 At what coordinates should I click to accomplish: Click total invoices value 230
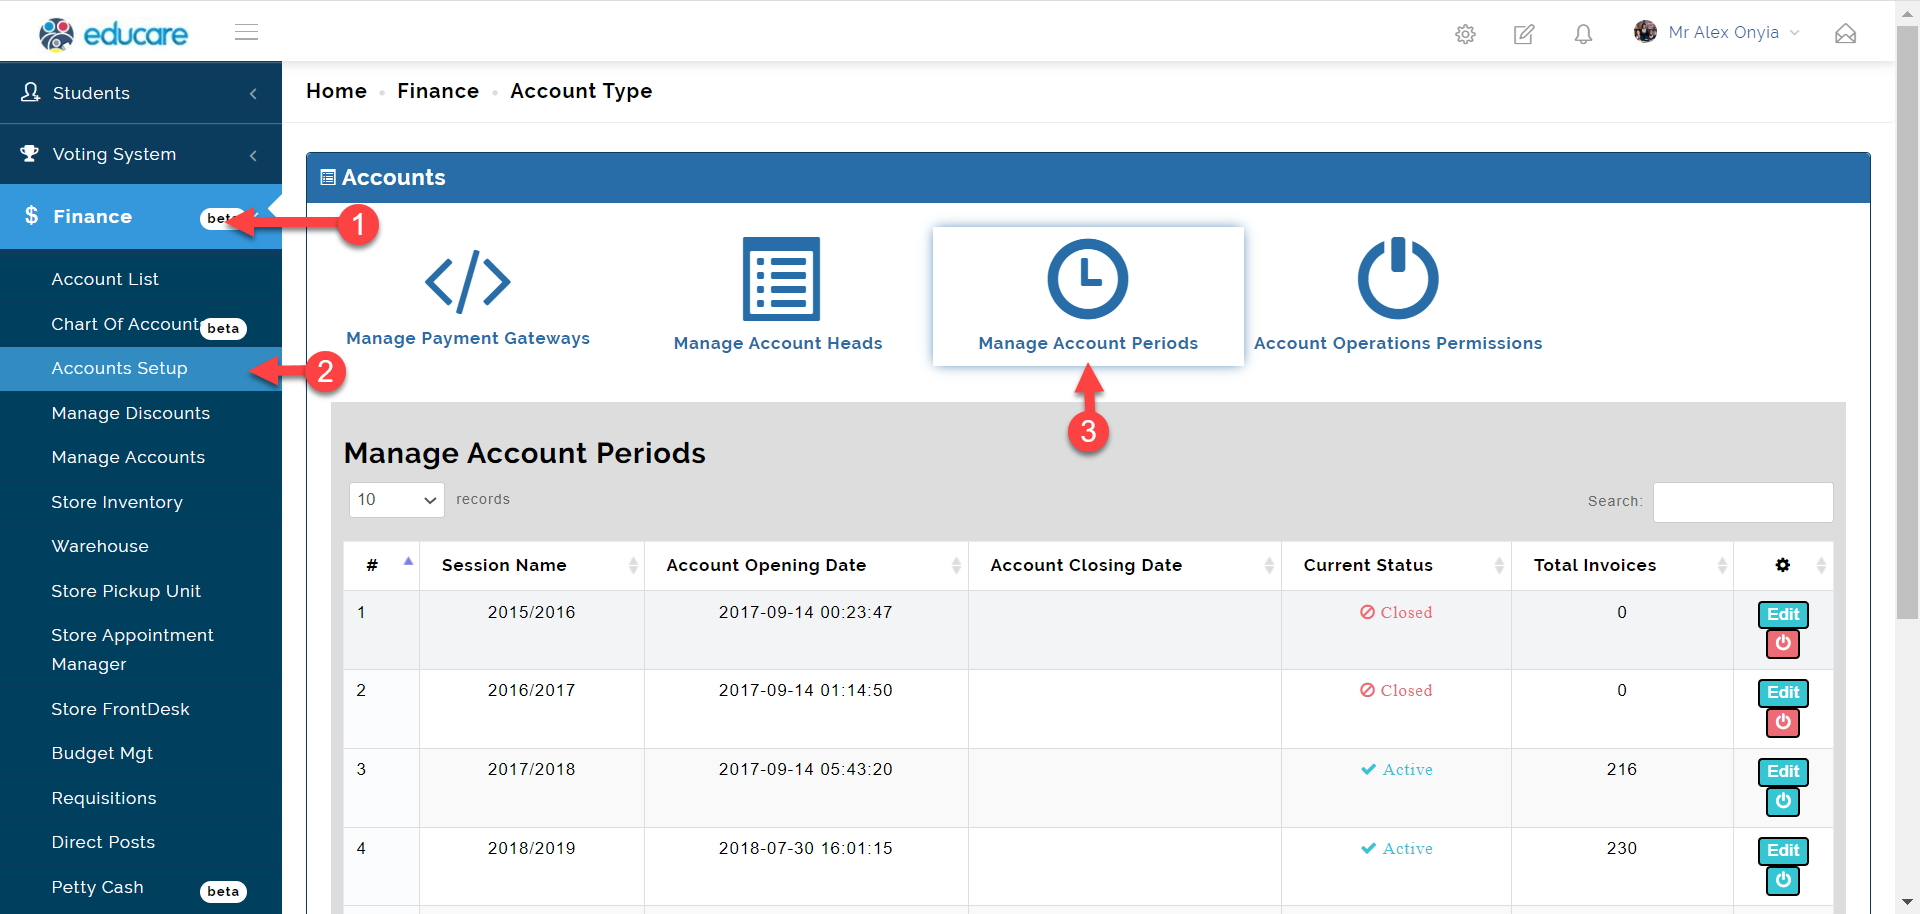[x=1622, y=848]
